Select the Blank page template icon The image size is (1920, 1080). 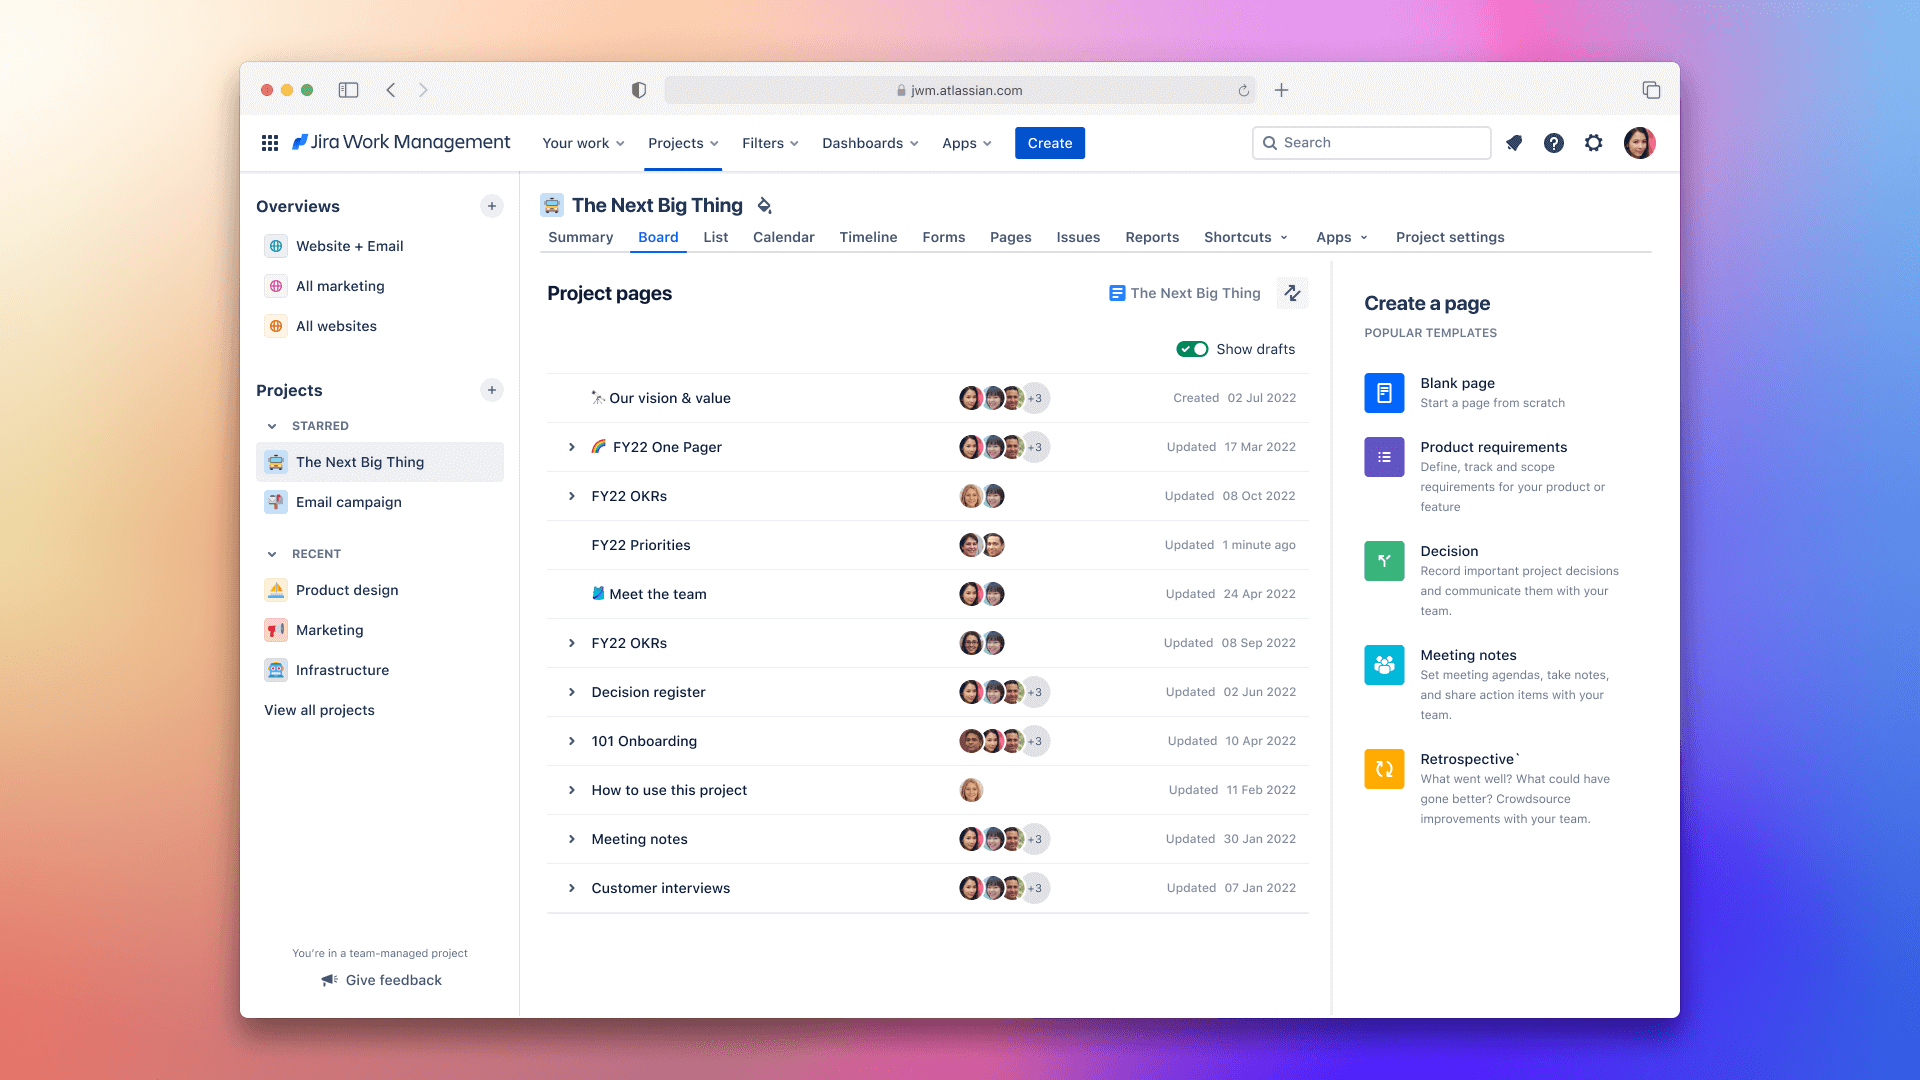click(1383, 392)
